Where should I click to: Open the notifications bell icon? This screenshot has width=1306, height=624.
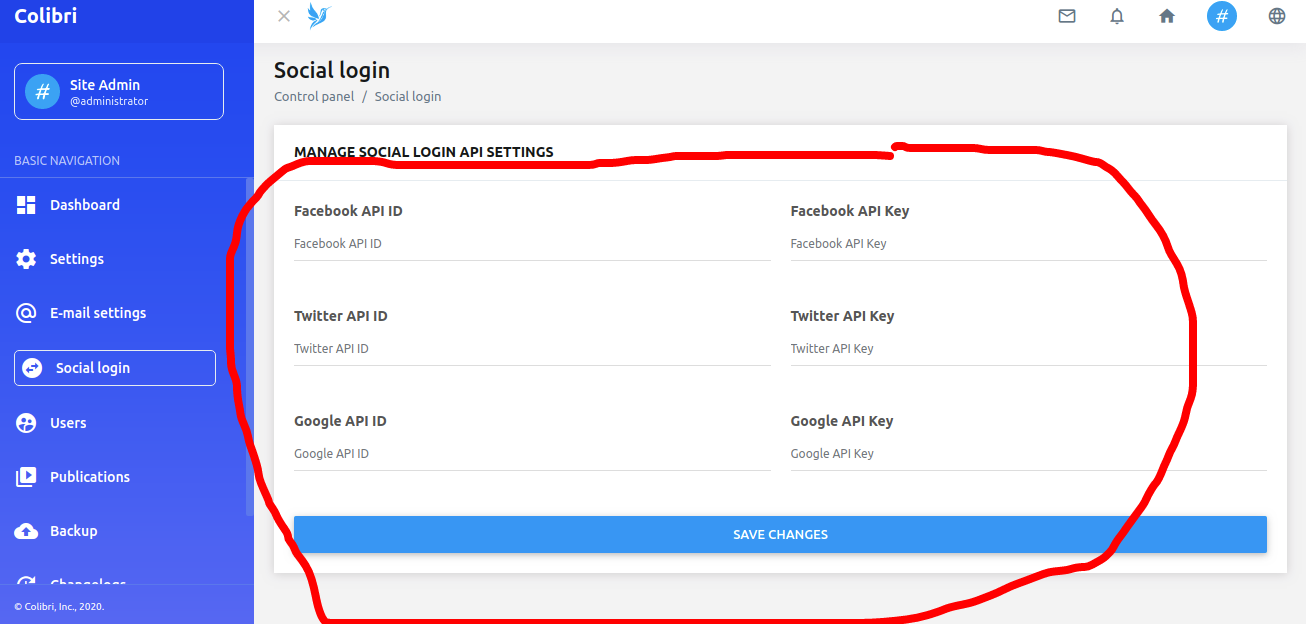click(1117, 16)
